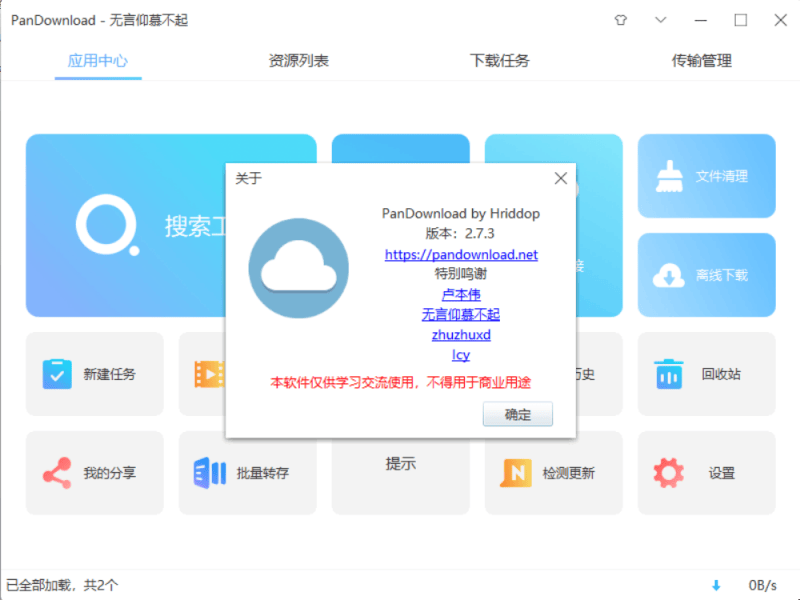
Task: Switch to the 传输管理 tab
Action: [x=704, y=60]
